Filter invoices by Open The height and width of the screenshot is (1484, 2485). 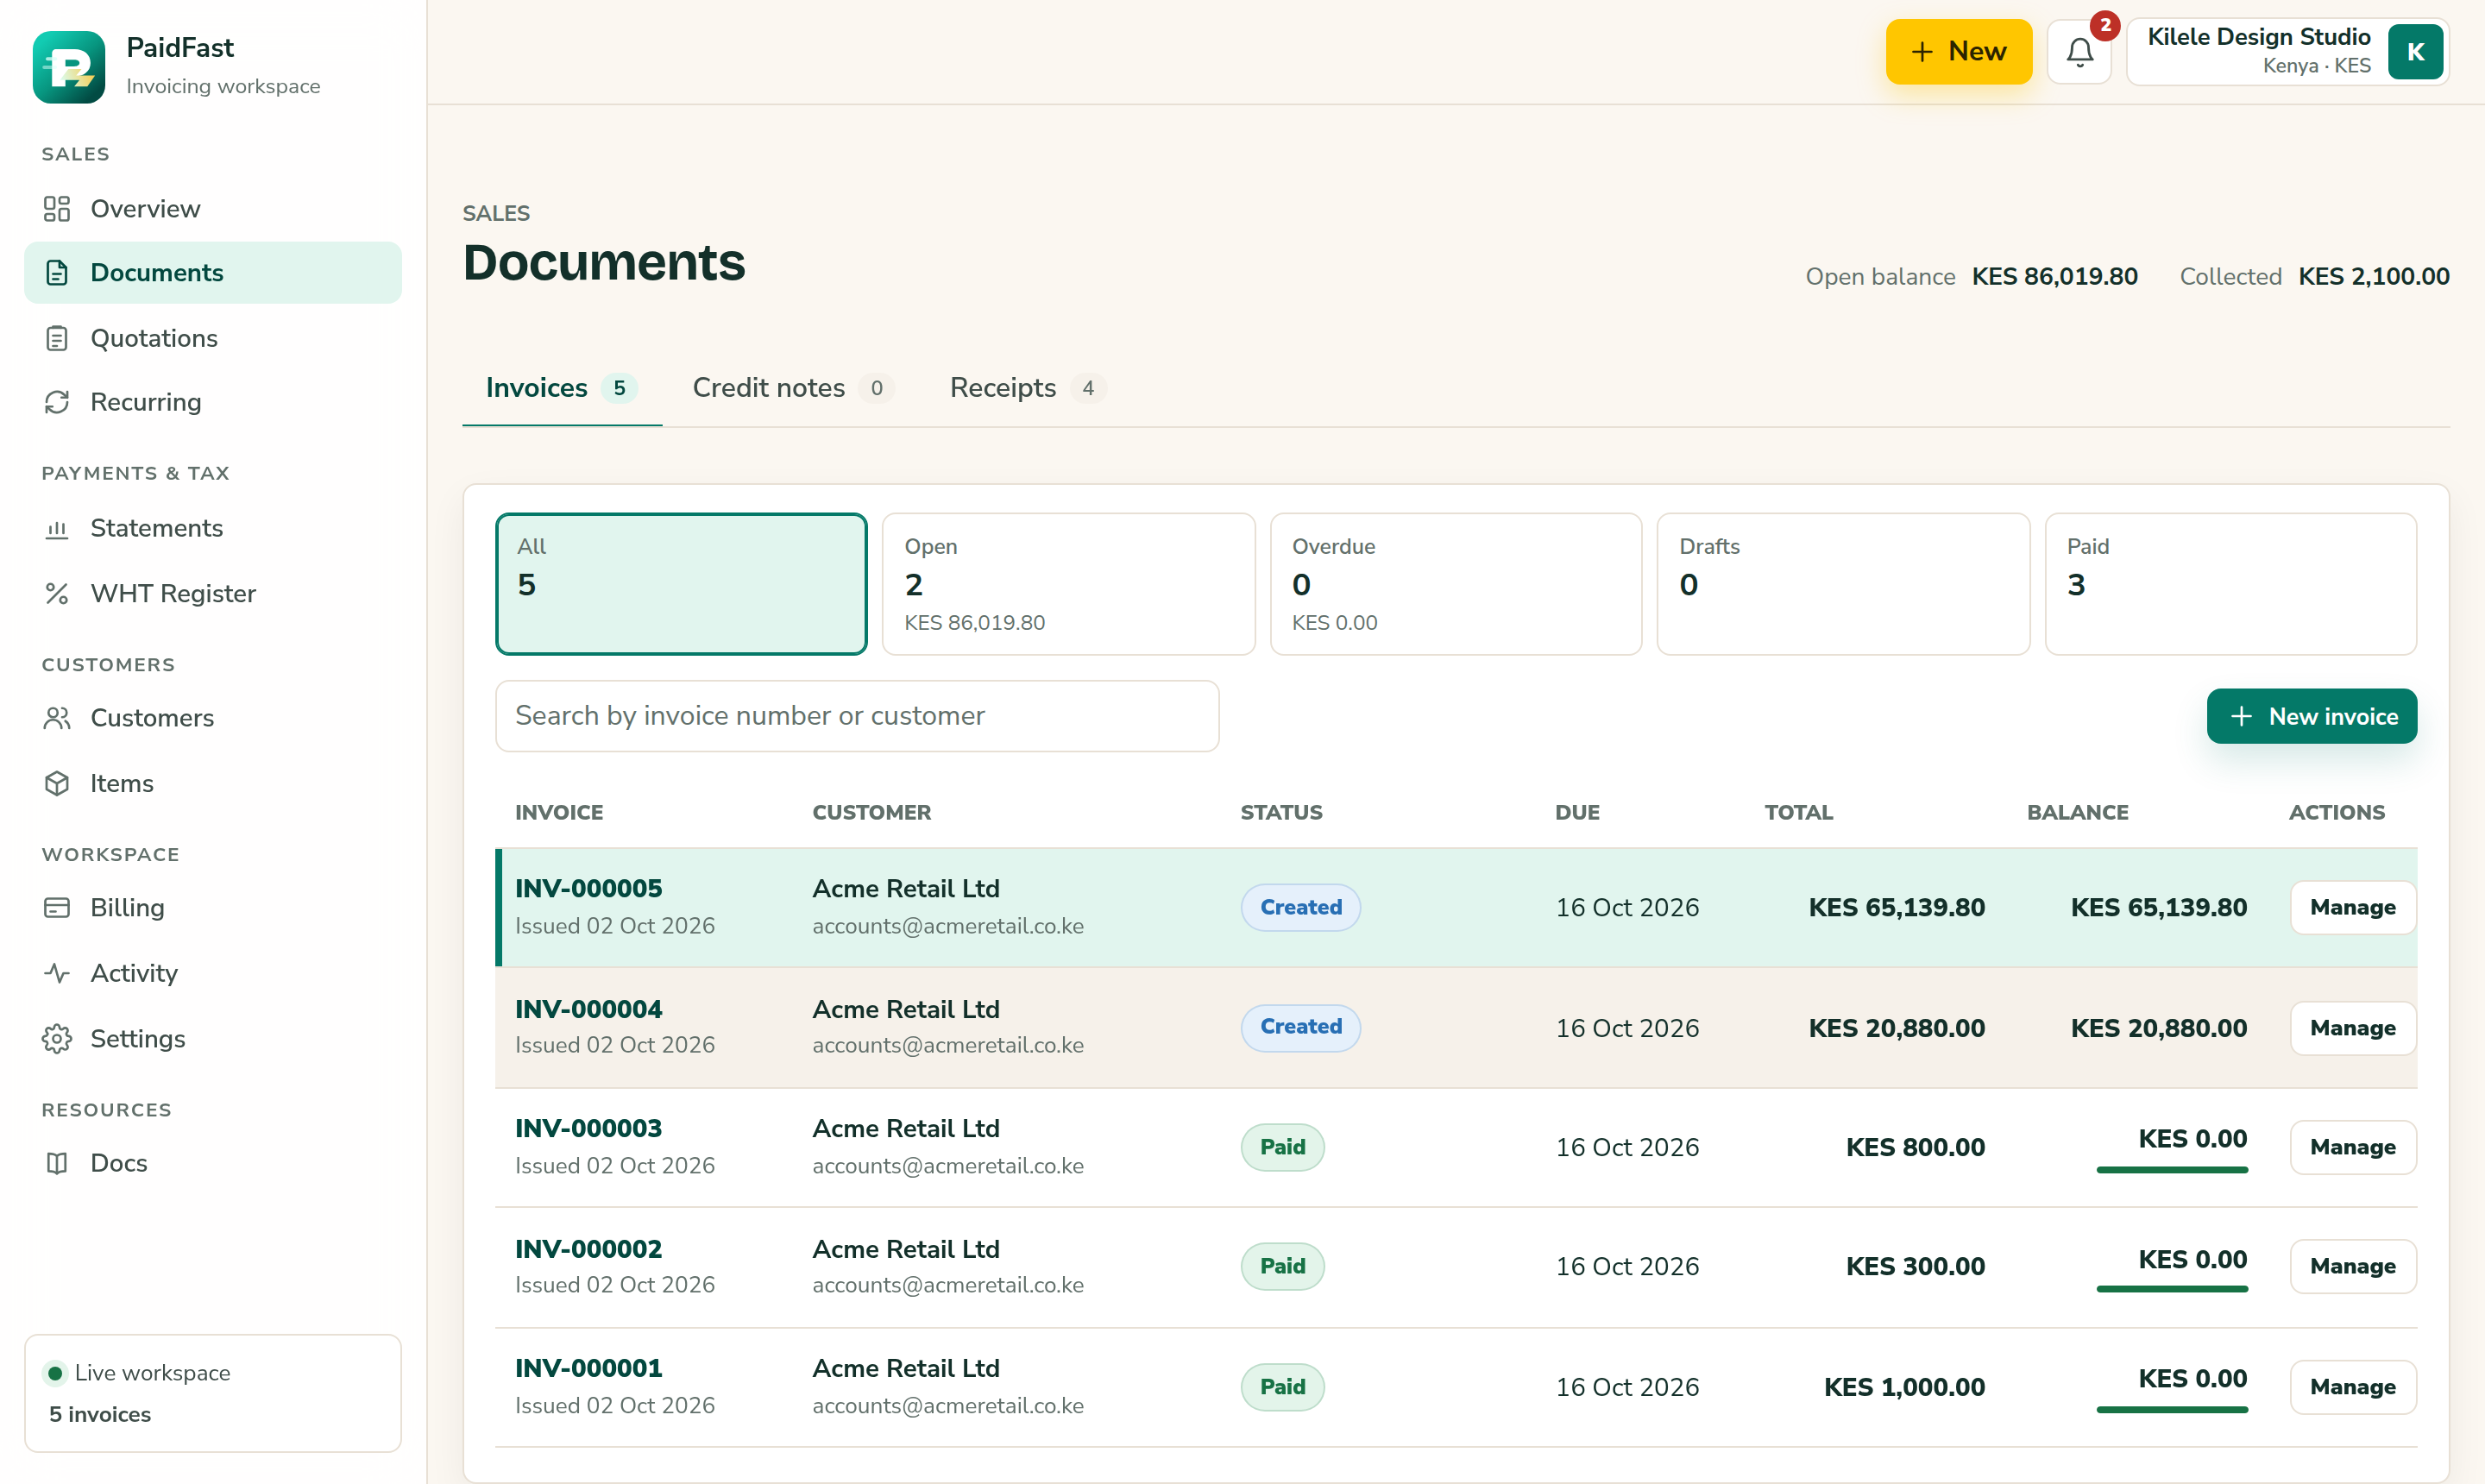coord(1068,584)
